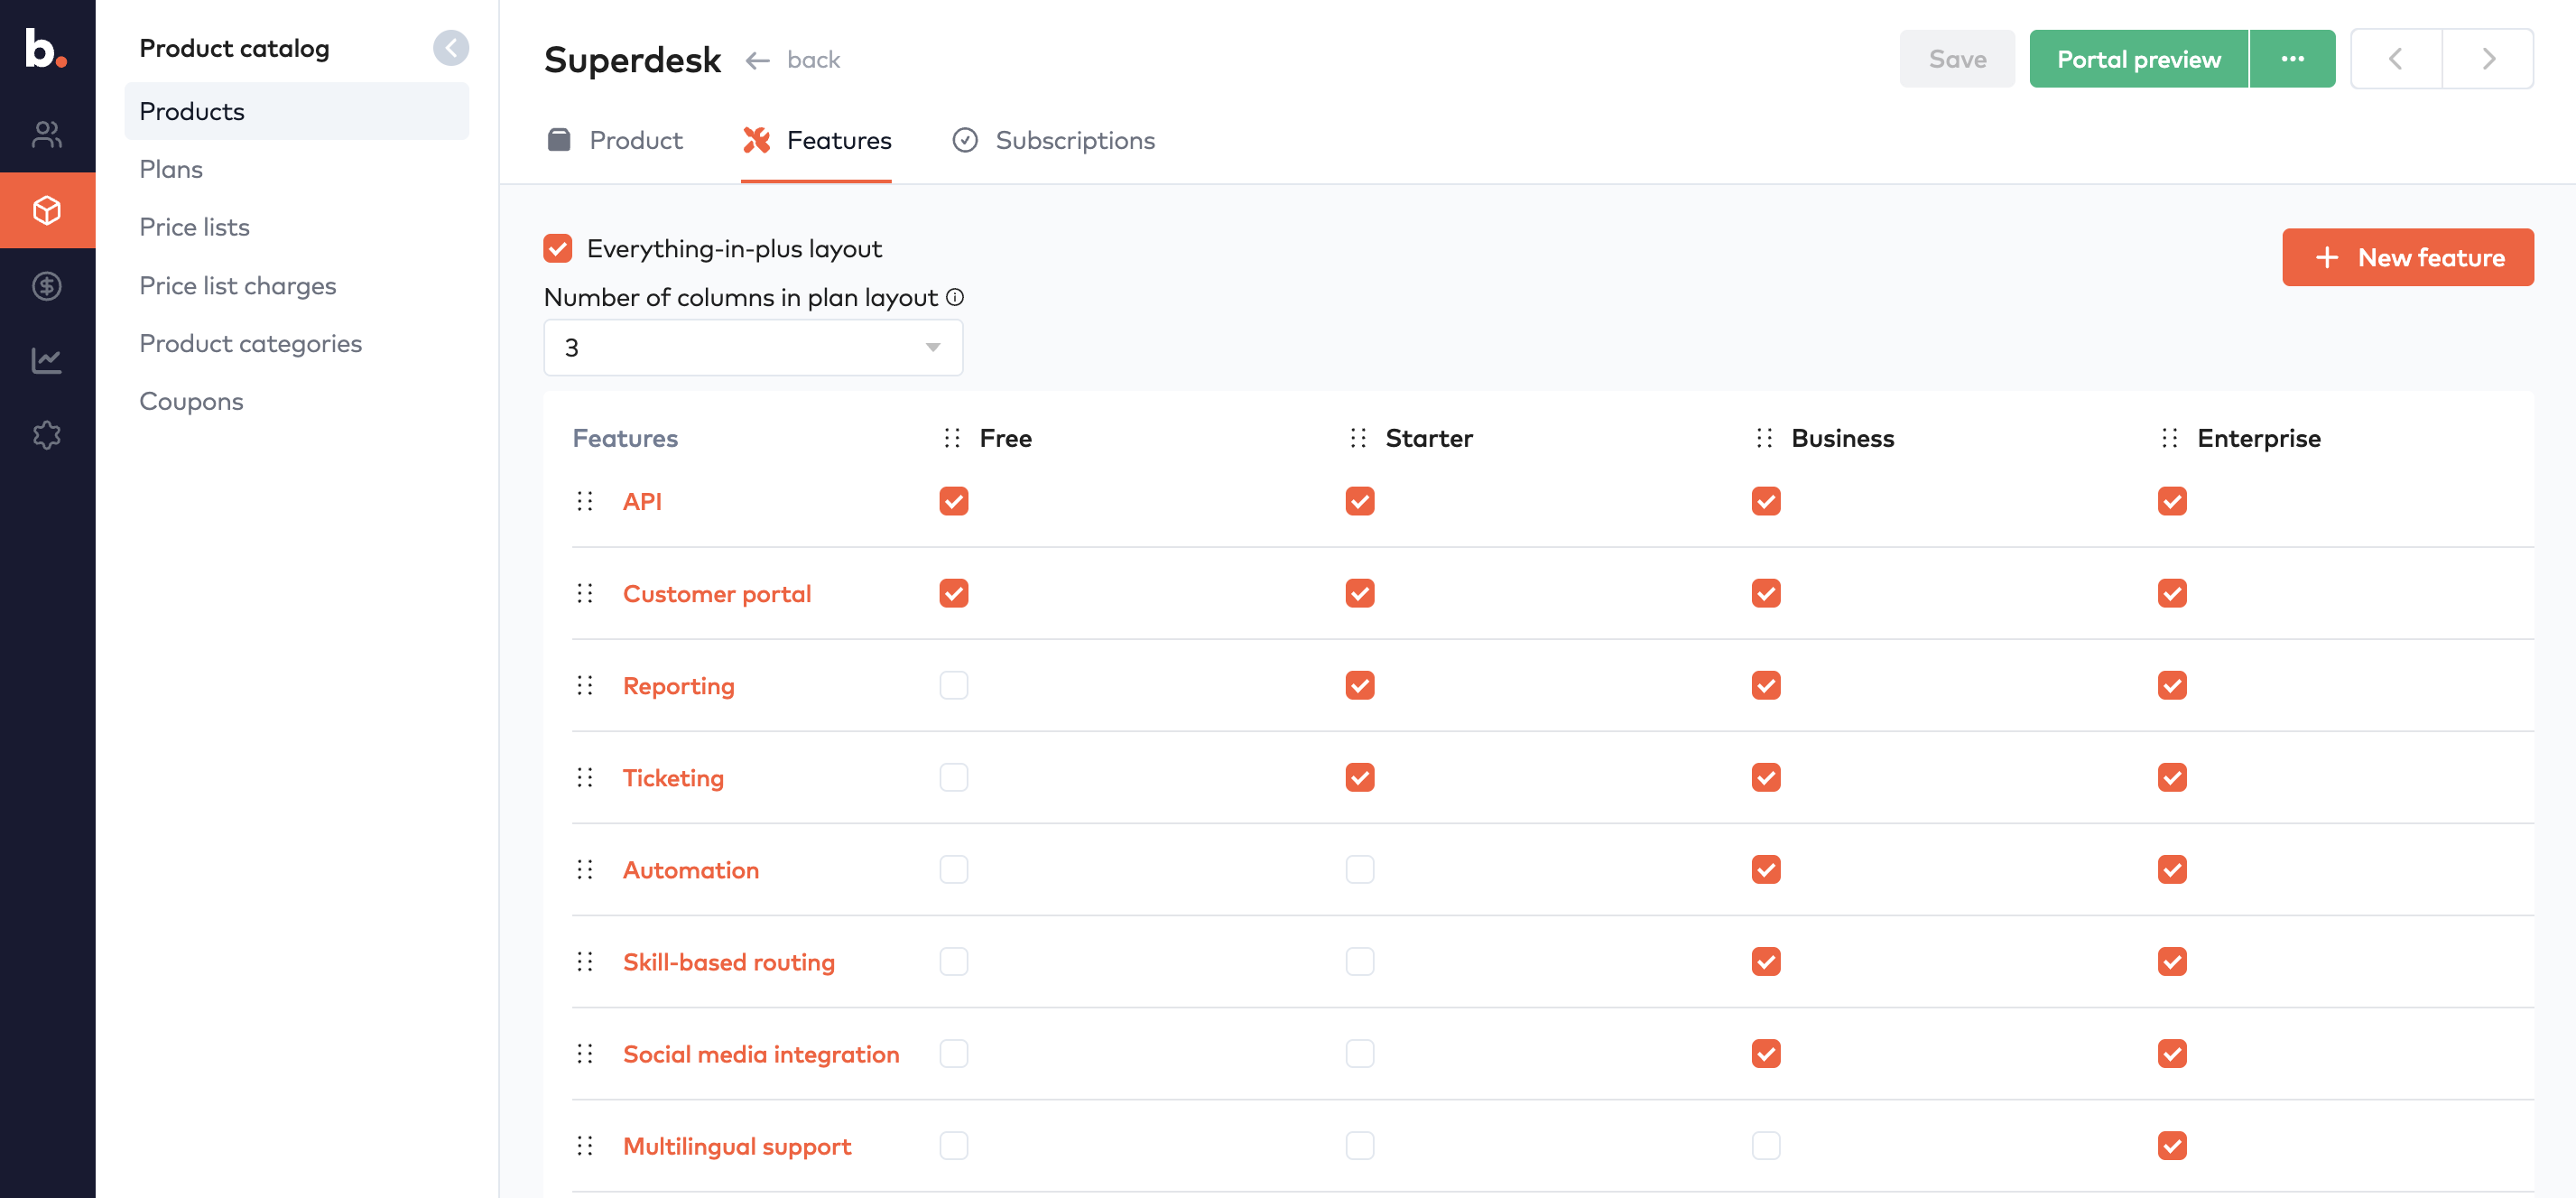
Task: Open the Billing dollar sidebar icon
Action: [x=47, y=286]
